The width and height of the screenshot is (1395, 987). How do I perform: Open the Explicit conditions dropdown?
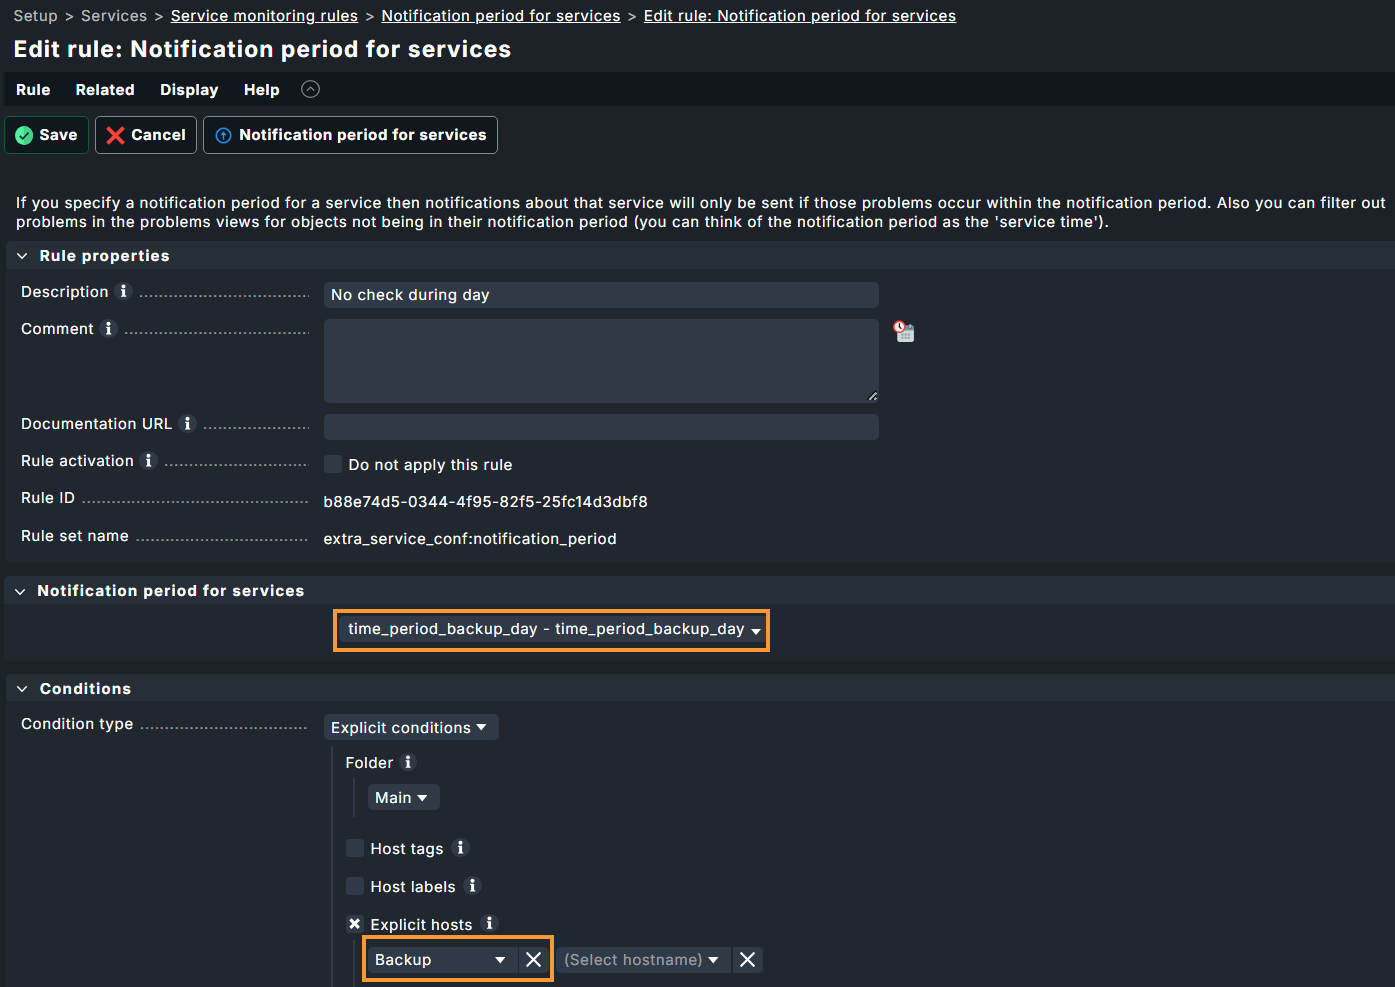tap(410, 727)
